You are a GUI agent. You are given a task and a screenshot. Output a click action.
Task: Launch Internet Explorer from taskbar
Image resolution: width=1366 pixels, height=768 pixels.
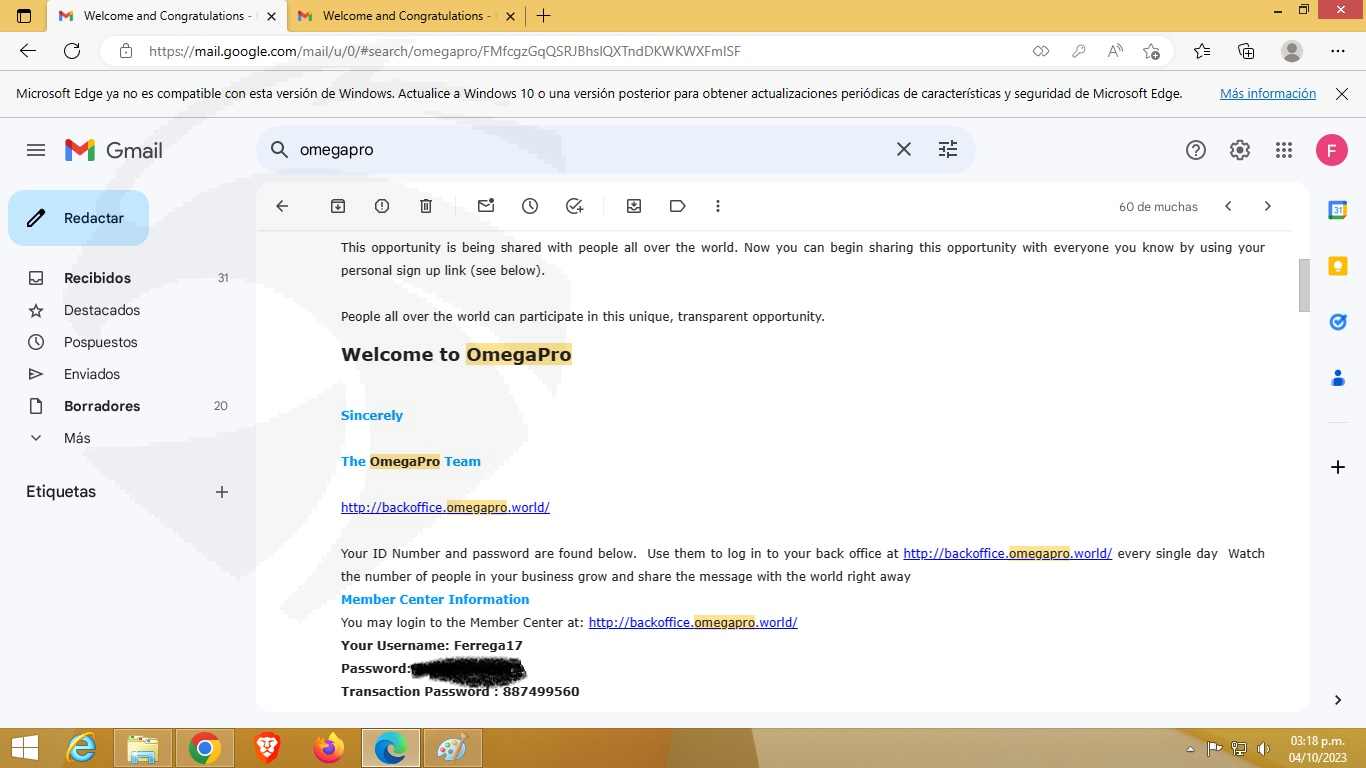[x=81, y=748]
